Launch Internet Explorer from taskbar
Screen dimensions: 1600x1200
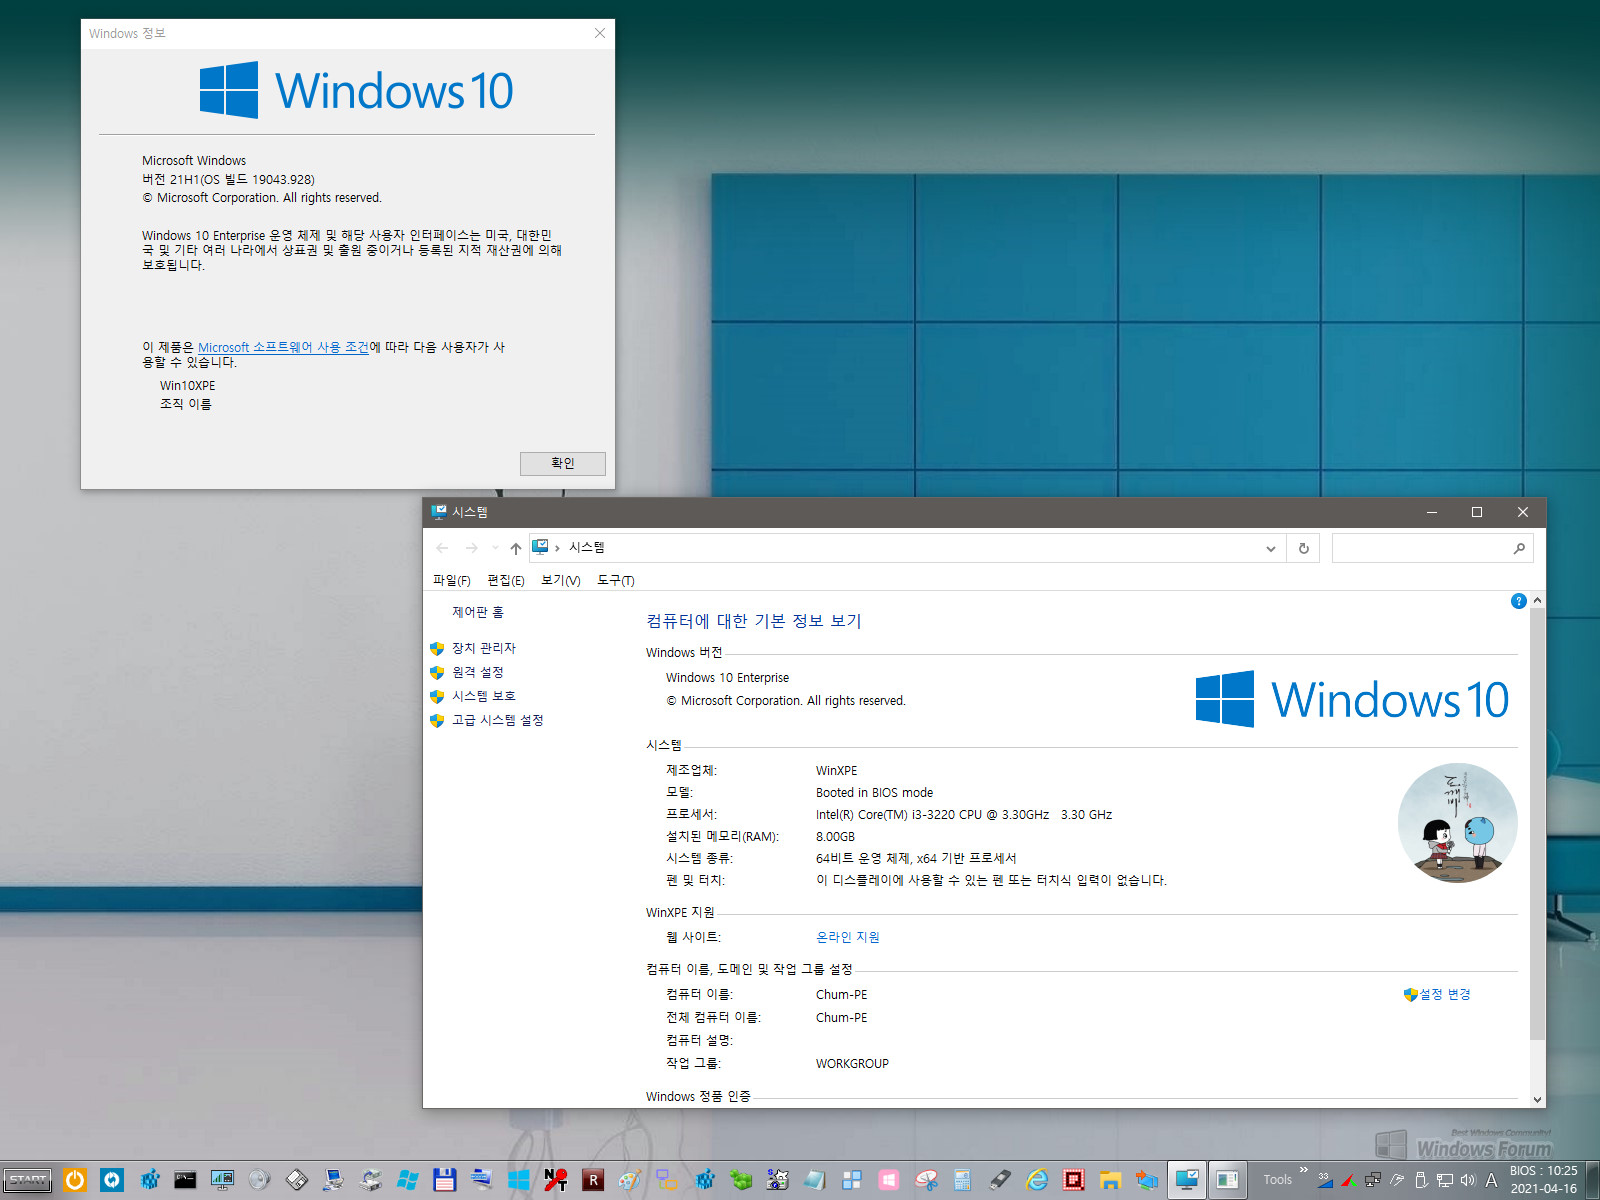1037,1180
